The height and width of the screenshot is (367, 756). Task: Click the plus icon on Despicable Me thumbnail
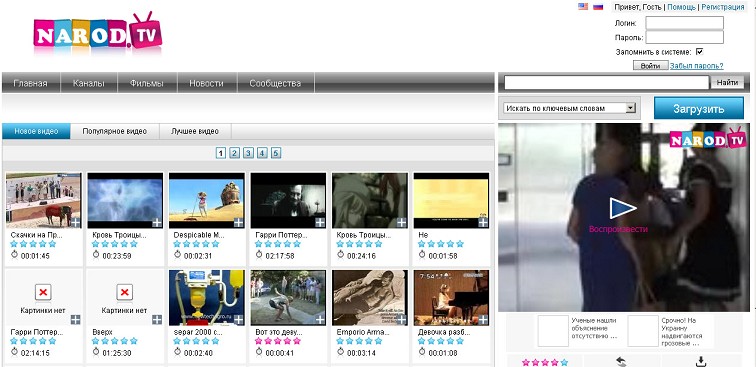pos(238,222)
